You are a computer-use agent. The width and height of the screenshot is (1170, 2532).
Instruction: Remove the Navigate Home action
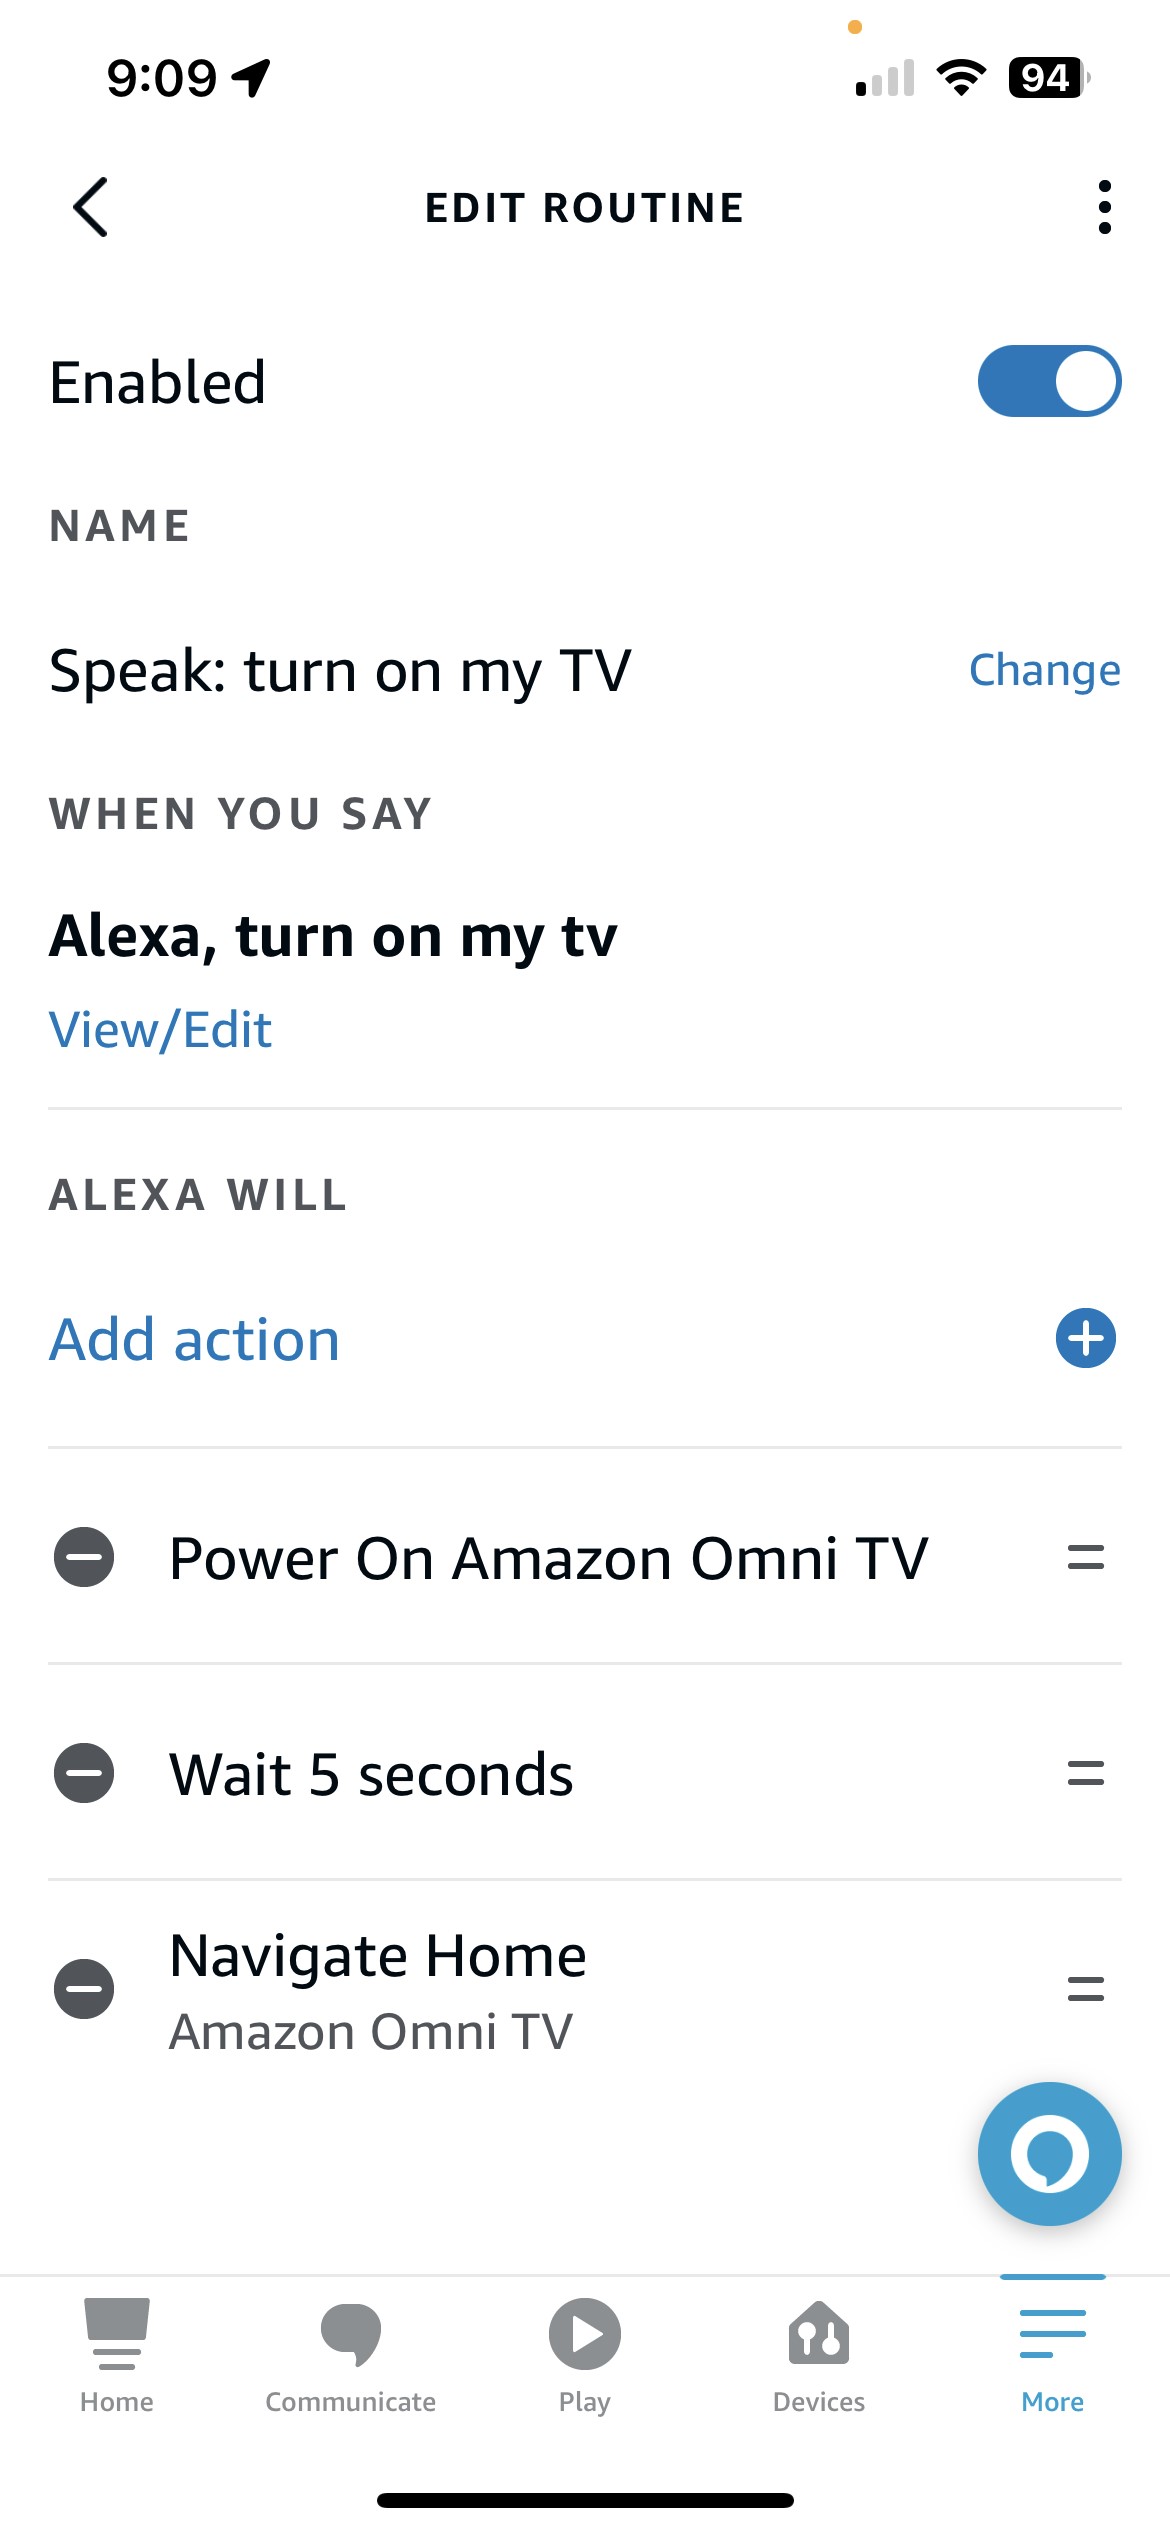pyautogui.click(x=84, y=1989)
